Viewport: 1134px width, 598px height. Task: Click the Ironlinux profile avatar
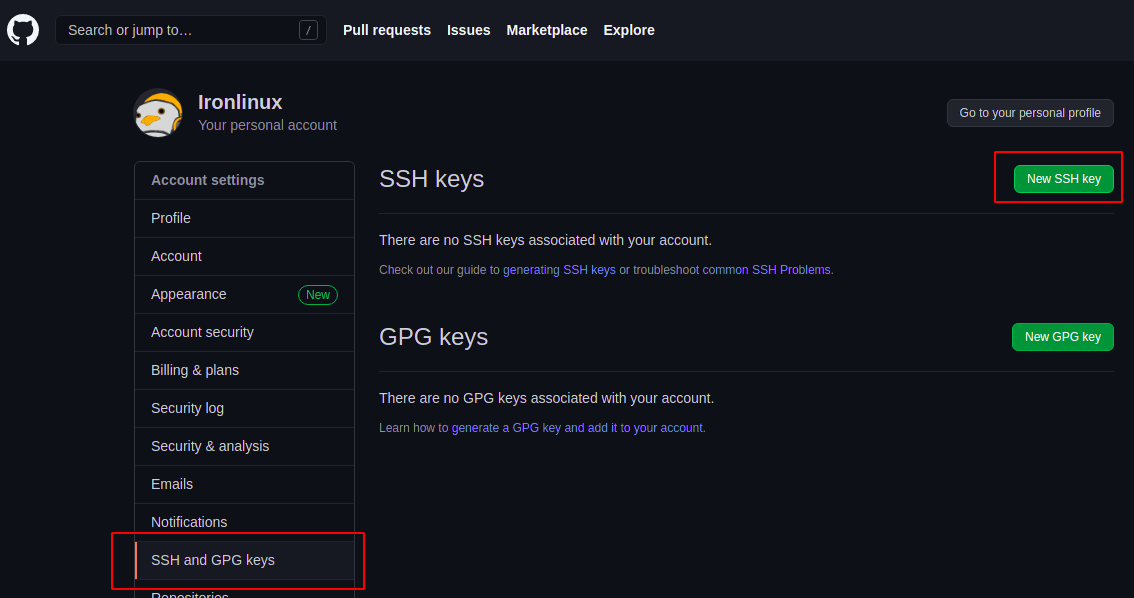[x=158, y=113]
